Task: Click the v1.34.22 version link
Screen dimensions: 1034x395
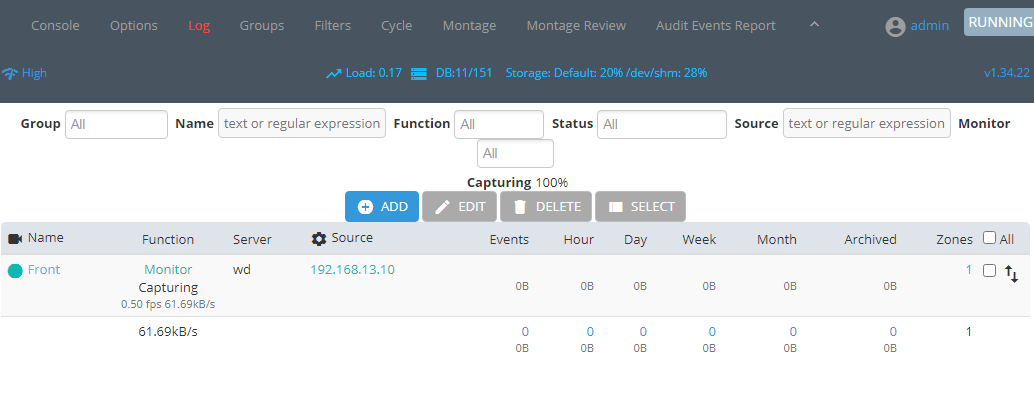Action: [1007, 73]
